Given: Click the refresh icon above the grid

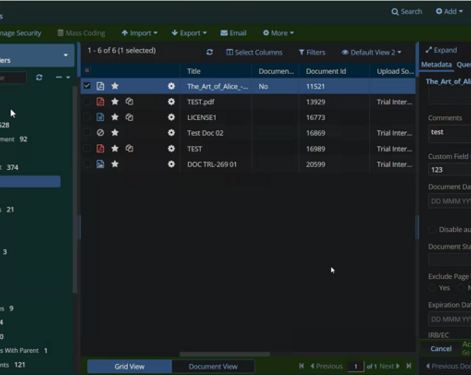Looking at the screenshot, I should (x=209, y=52).
